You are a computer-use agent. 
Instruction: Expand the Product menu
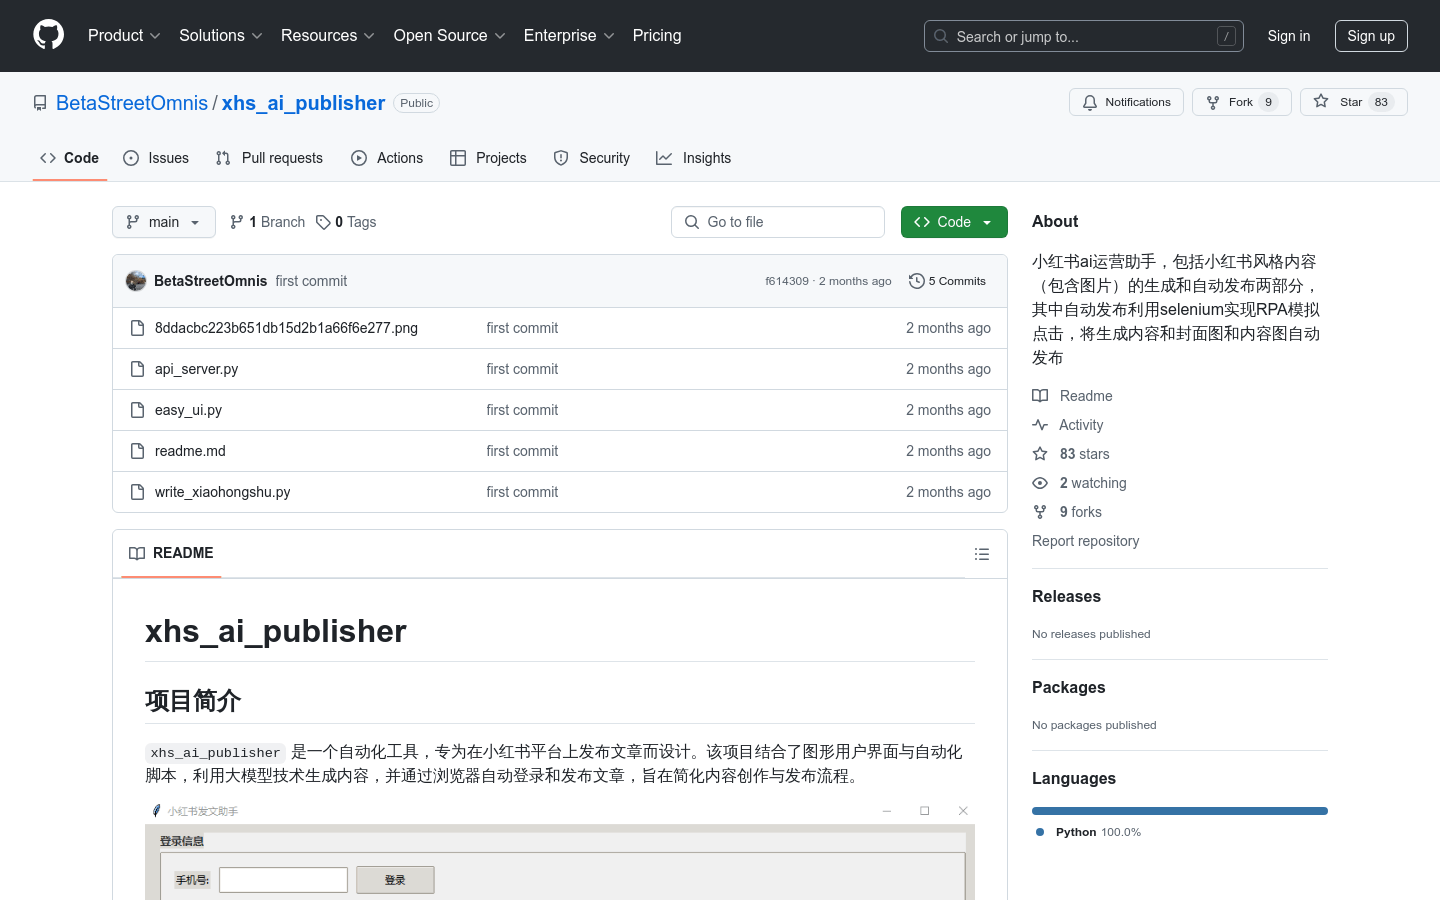[124, 35]
